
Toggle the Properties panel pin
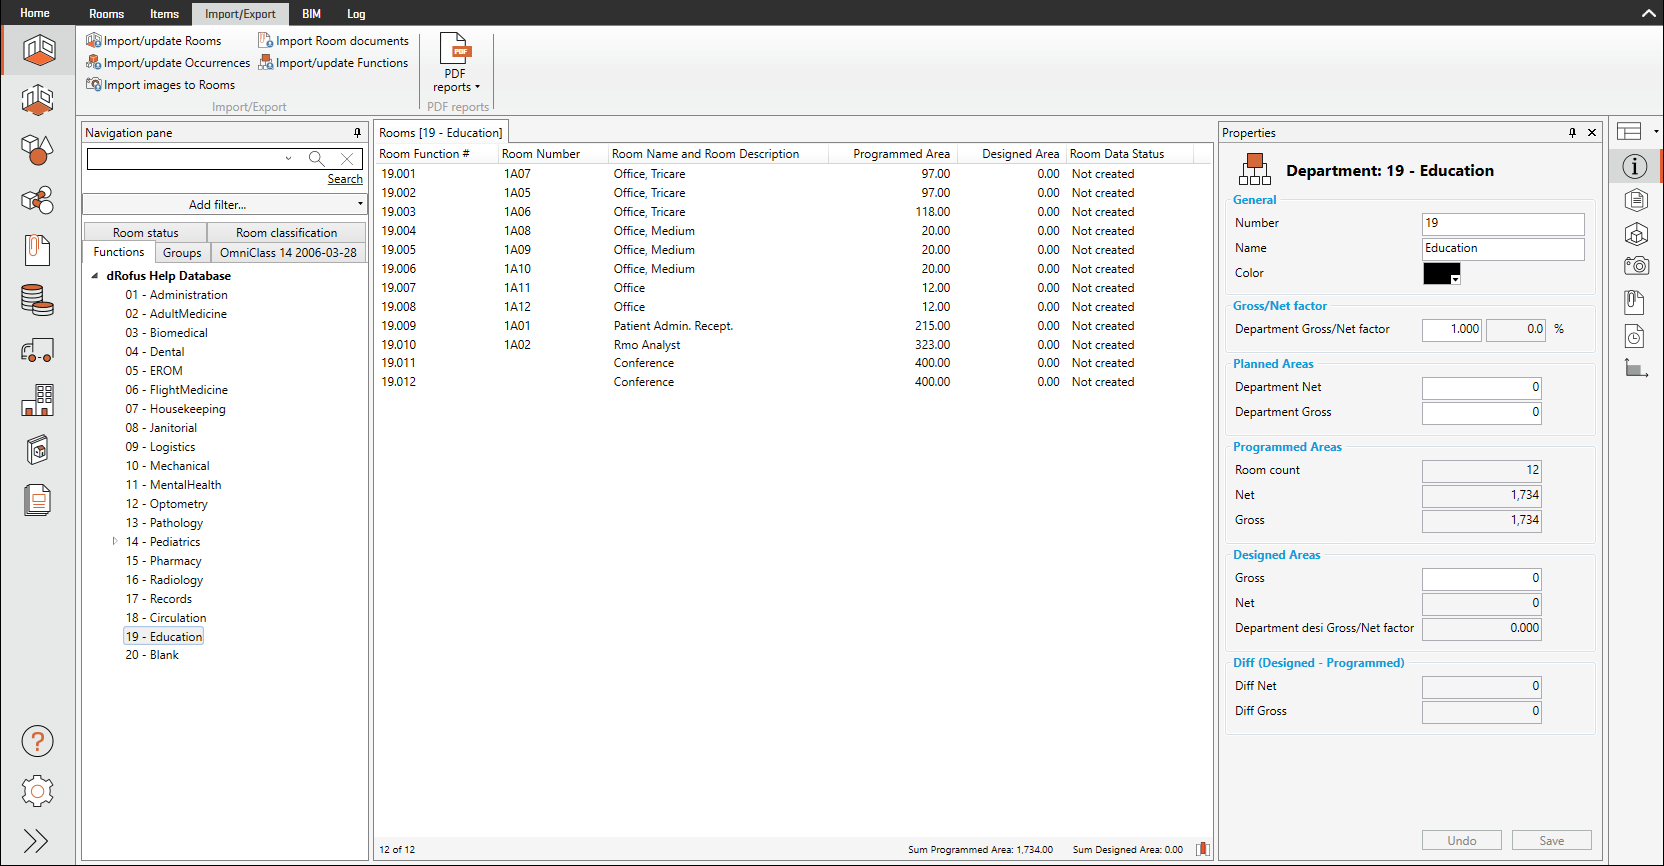click(x=1572, y=133)
